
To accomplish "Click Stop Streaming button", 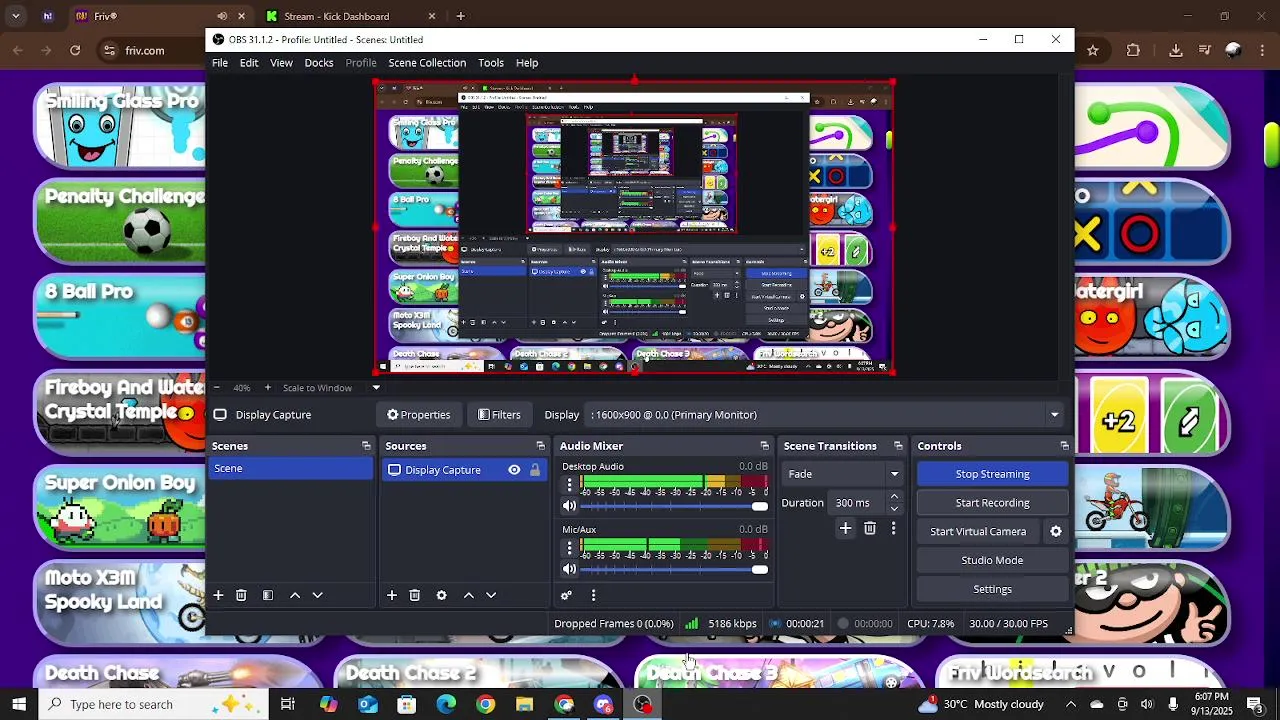I will pos(992,474).
